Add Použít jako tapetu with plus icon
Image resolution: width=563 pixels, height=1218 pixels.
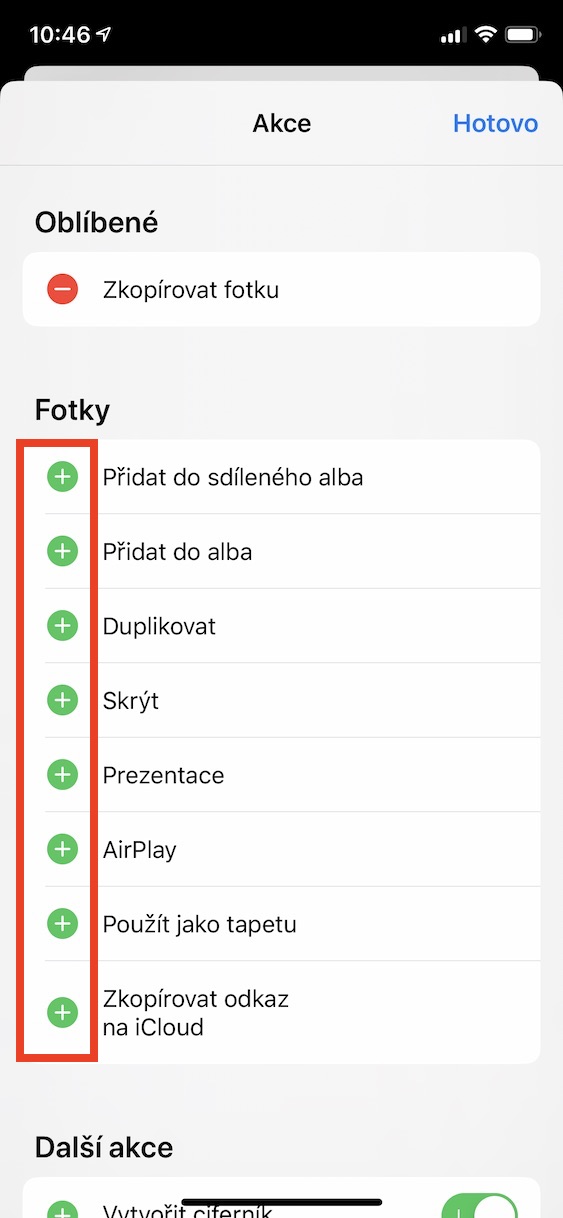[62, 924]
